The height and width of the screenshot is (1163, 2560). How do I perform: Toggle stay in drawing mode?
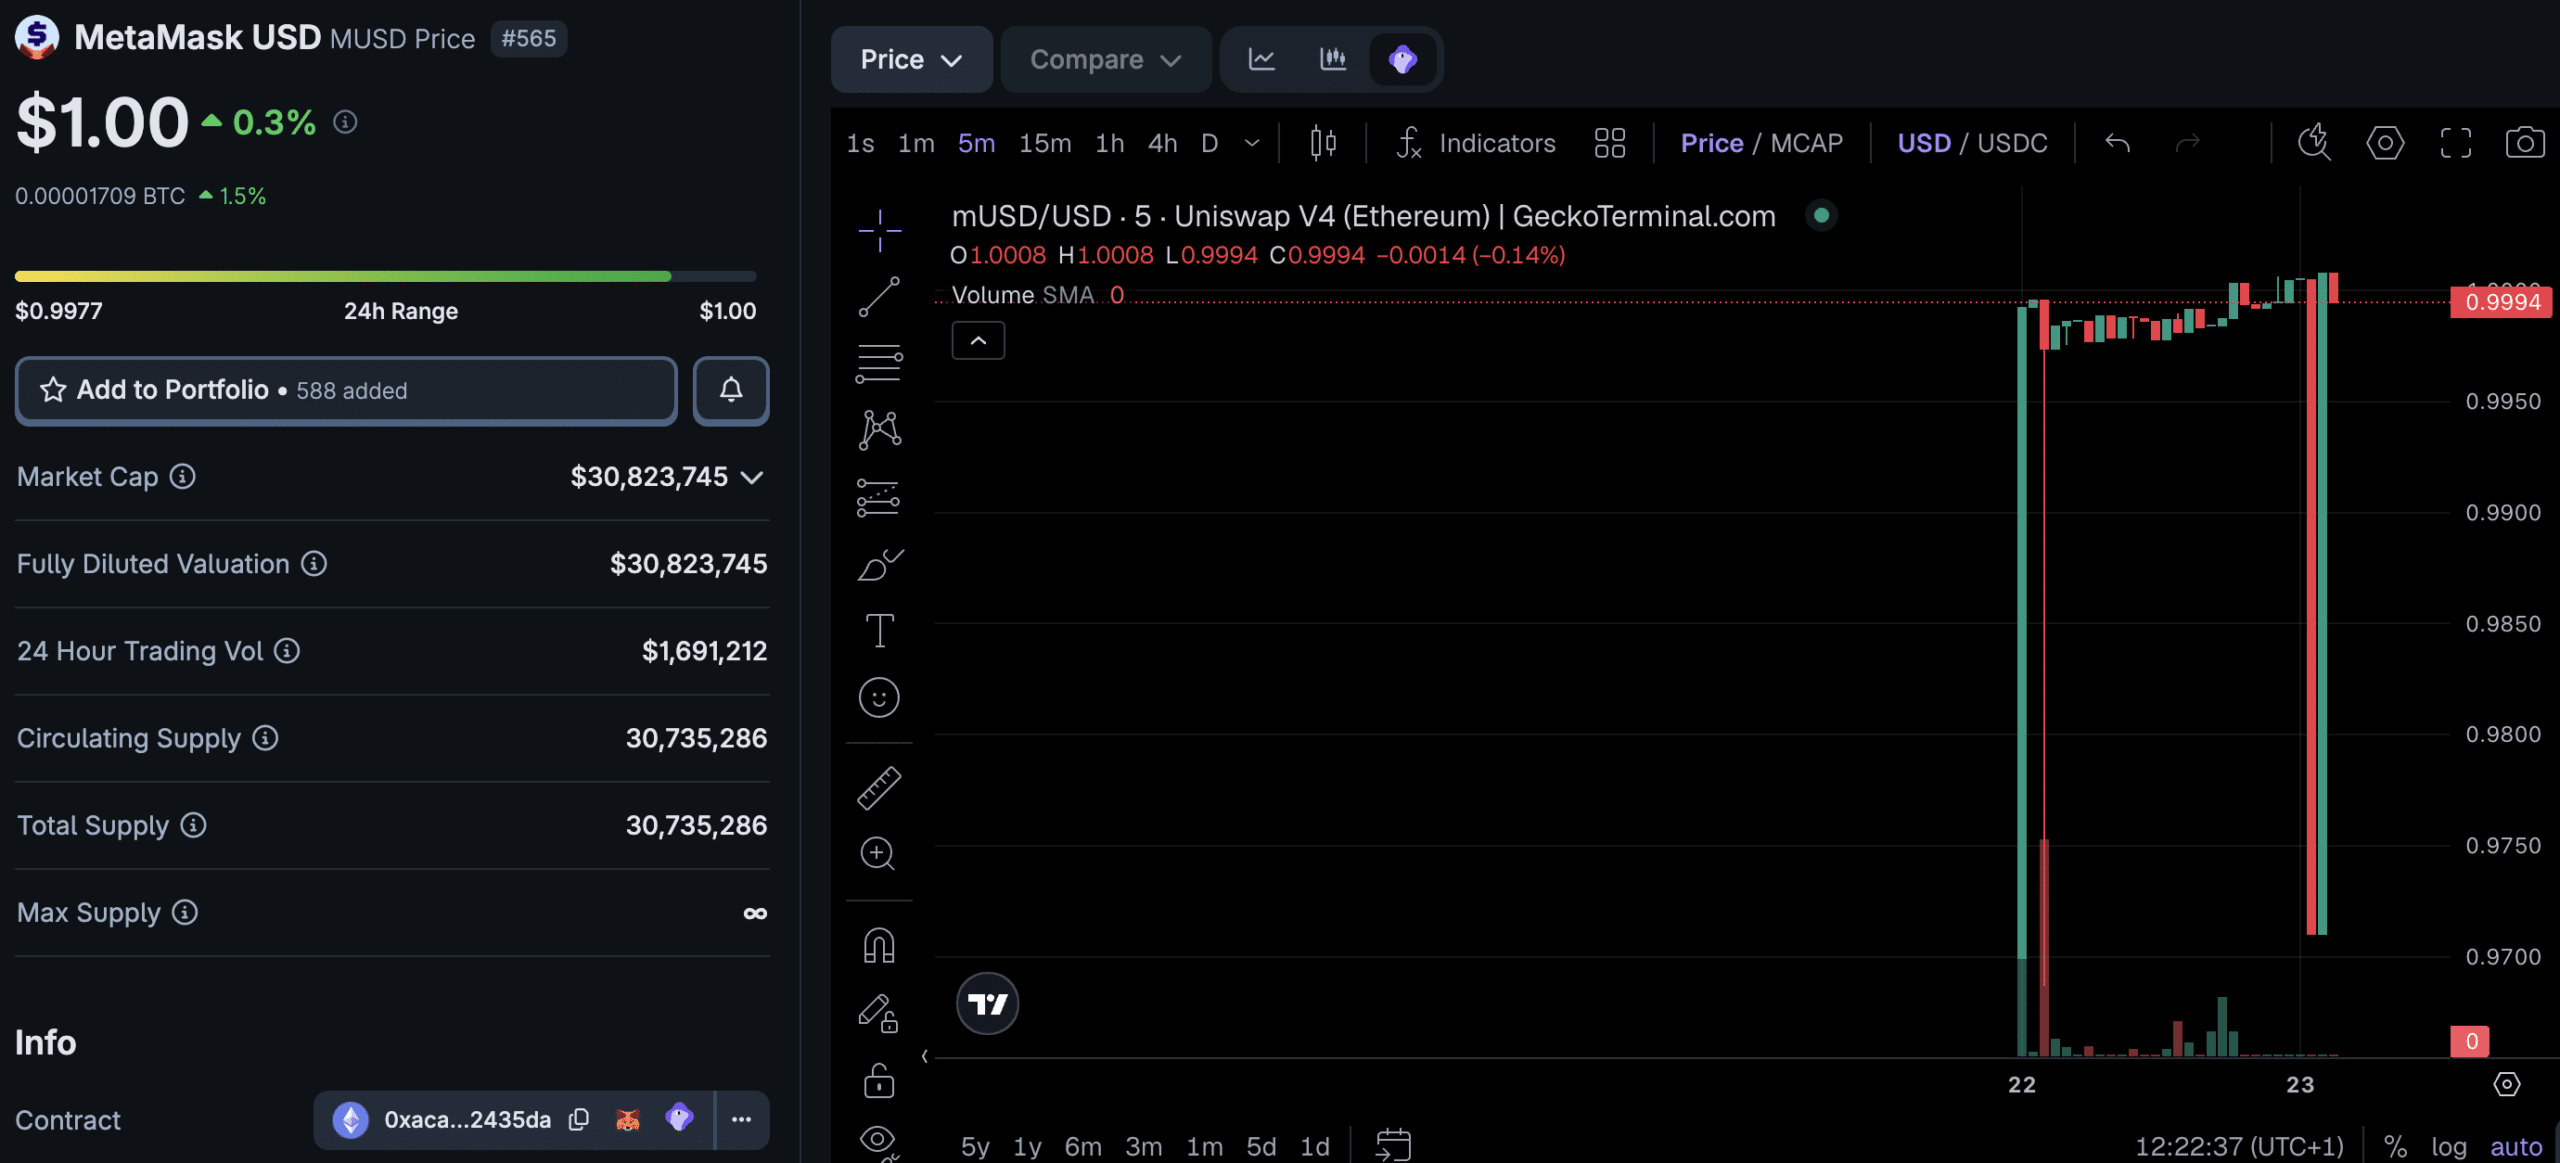(x=879, y=1013)
